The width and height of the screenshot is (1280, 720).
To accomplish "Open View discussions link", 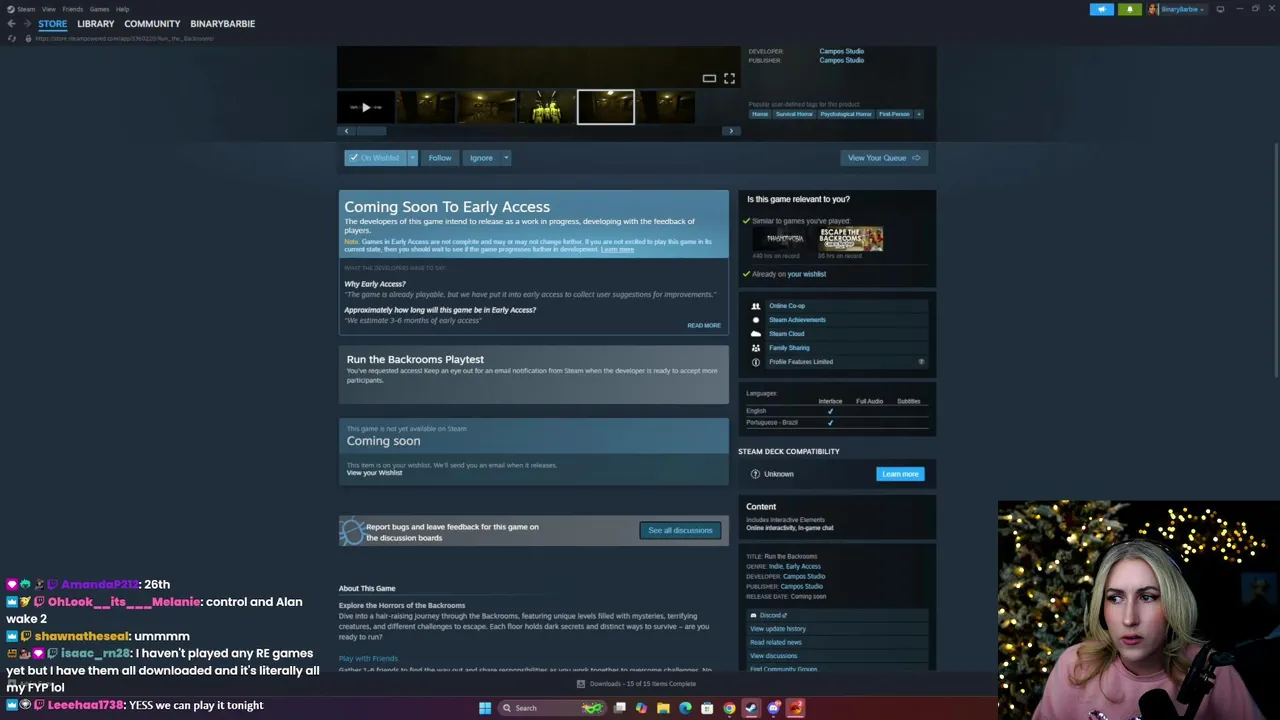I will 773,656.
